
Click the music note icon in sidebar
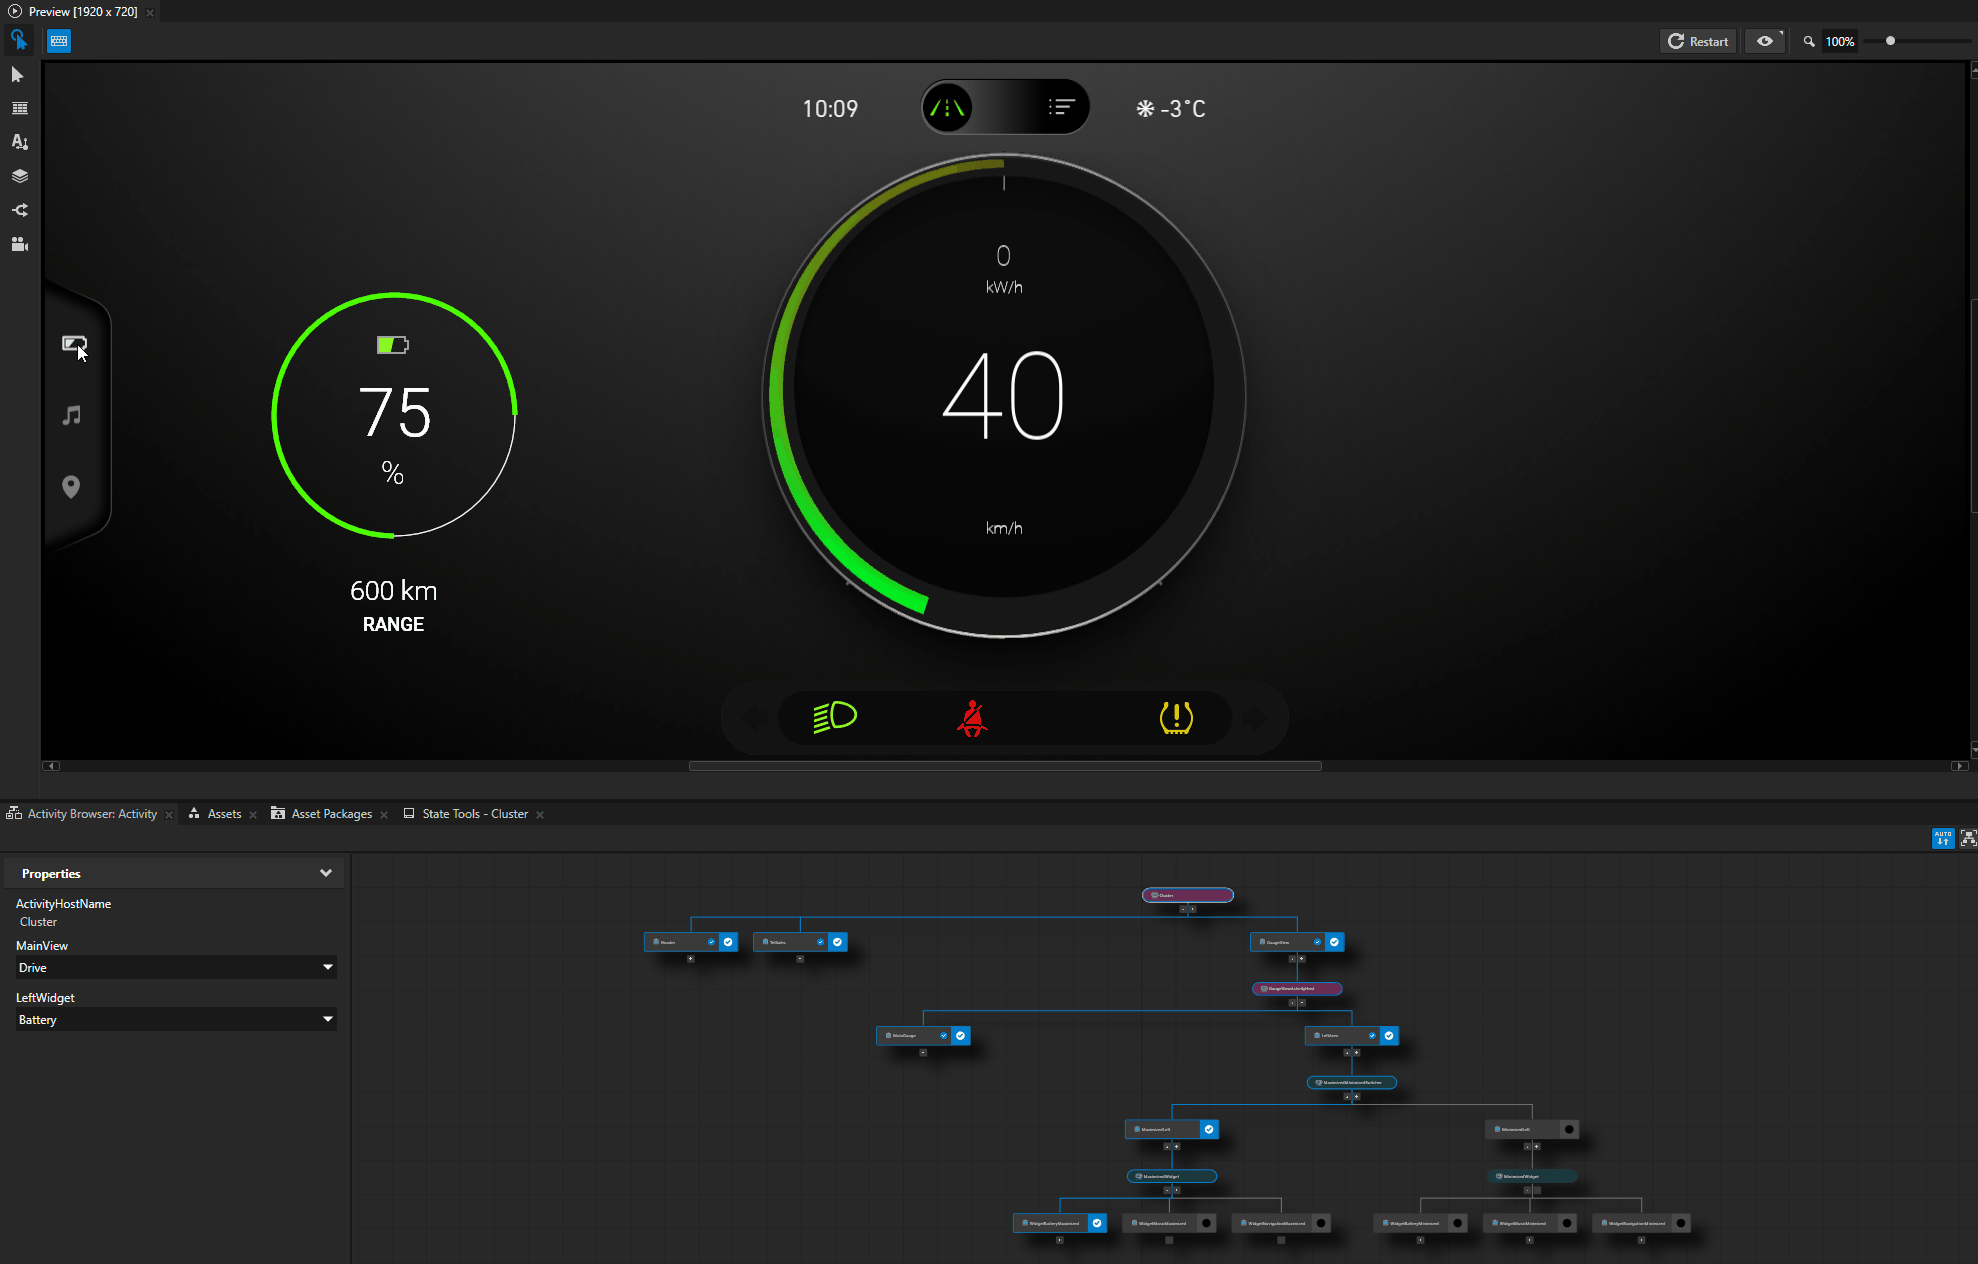coord(72,417)
